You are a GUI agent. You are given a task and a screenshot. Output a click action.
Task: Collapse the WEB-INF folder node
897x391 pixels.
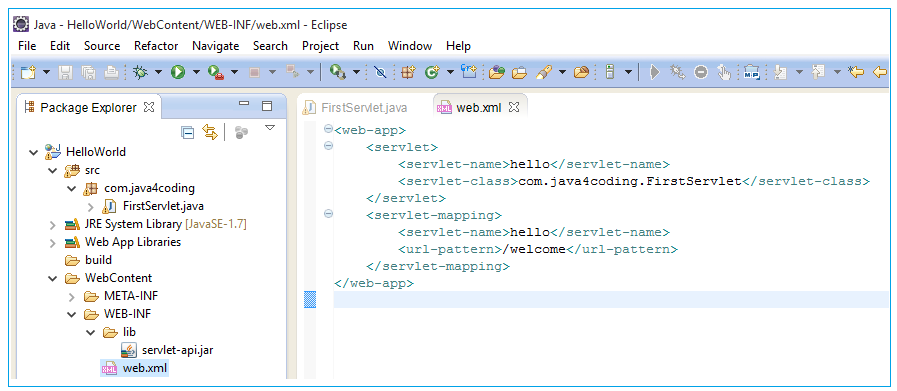(x=72, y=314)
